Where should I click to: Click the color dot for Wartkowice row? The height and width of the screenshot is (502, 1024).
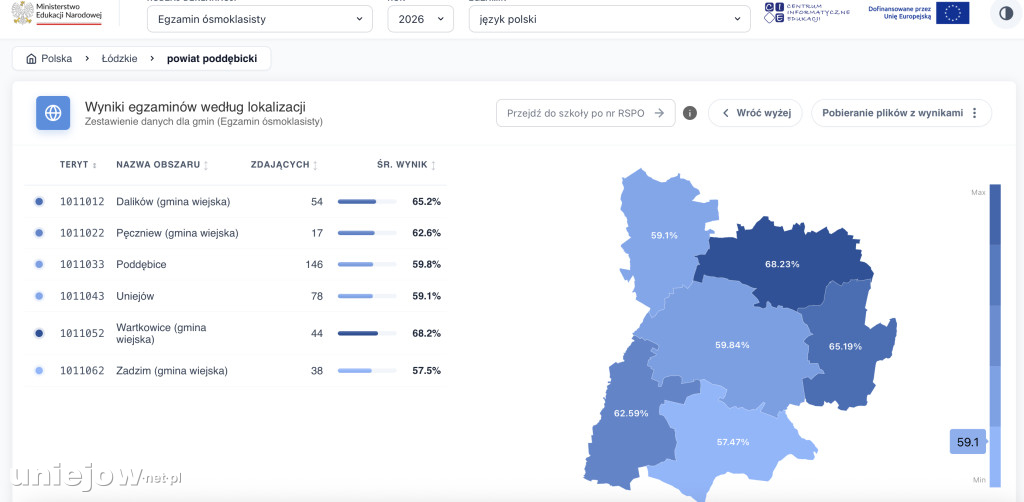(x=39, y=333)
